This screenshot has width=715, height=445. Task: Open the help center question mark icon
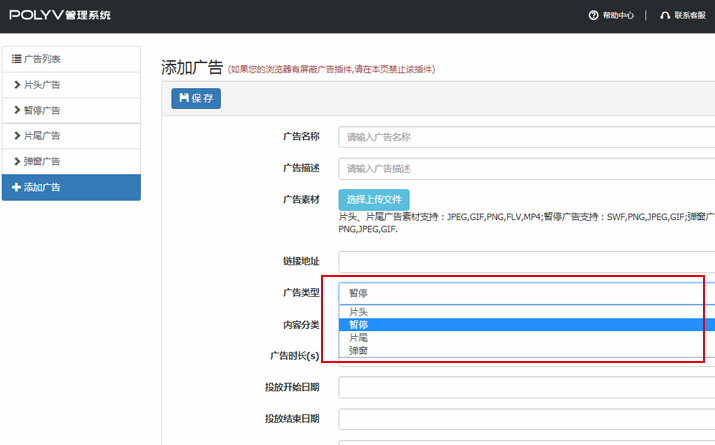click(593, 15)
